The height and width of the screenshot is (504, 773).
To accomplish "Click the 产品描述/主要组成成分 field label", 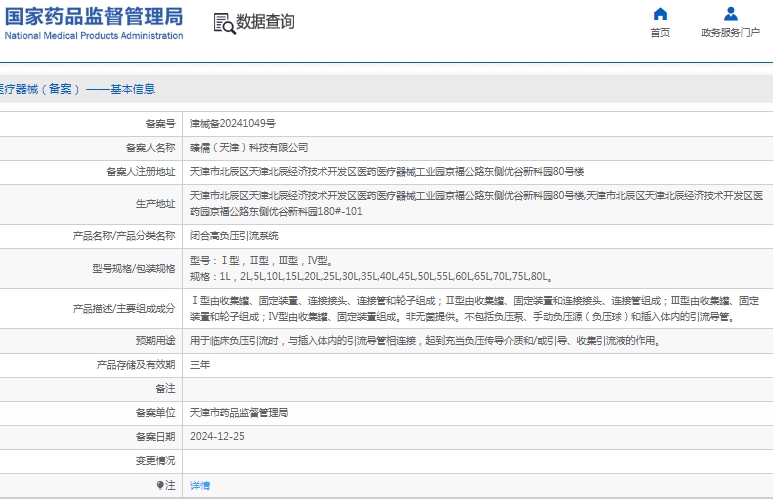I will tap(124, 309).
